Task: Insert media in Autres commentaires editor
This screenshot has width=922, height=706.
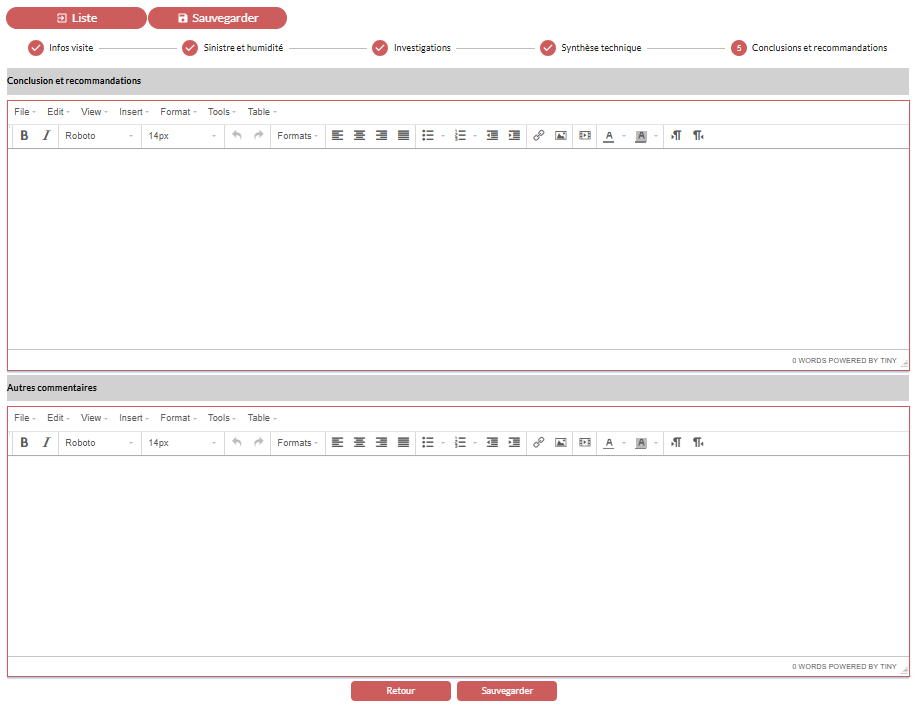Action: click(x=585, y=443)
